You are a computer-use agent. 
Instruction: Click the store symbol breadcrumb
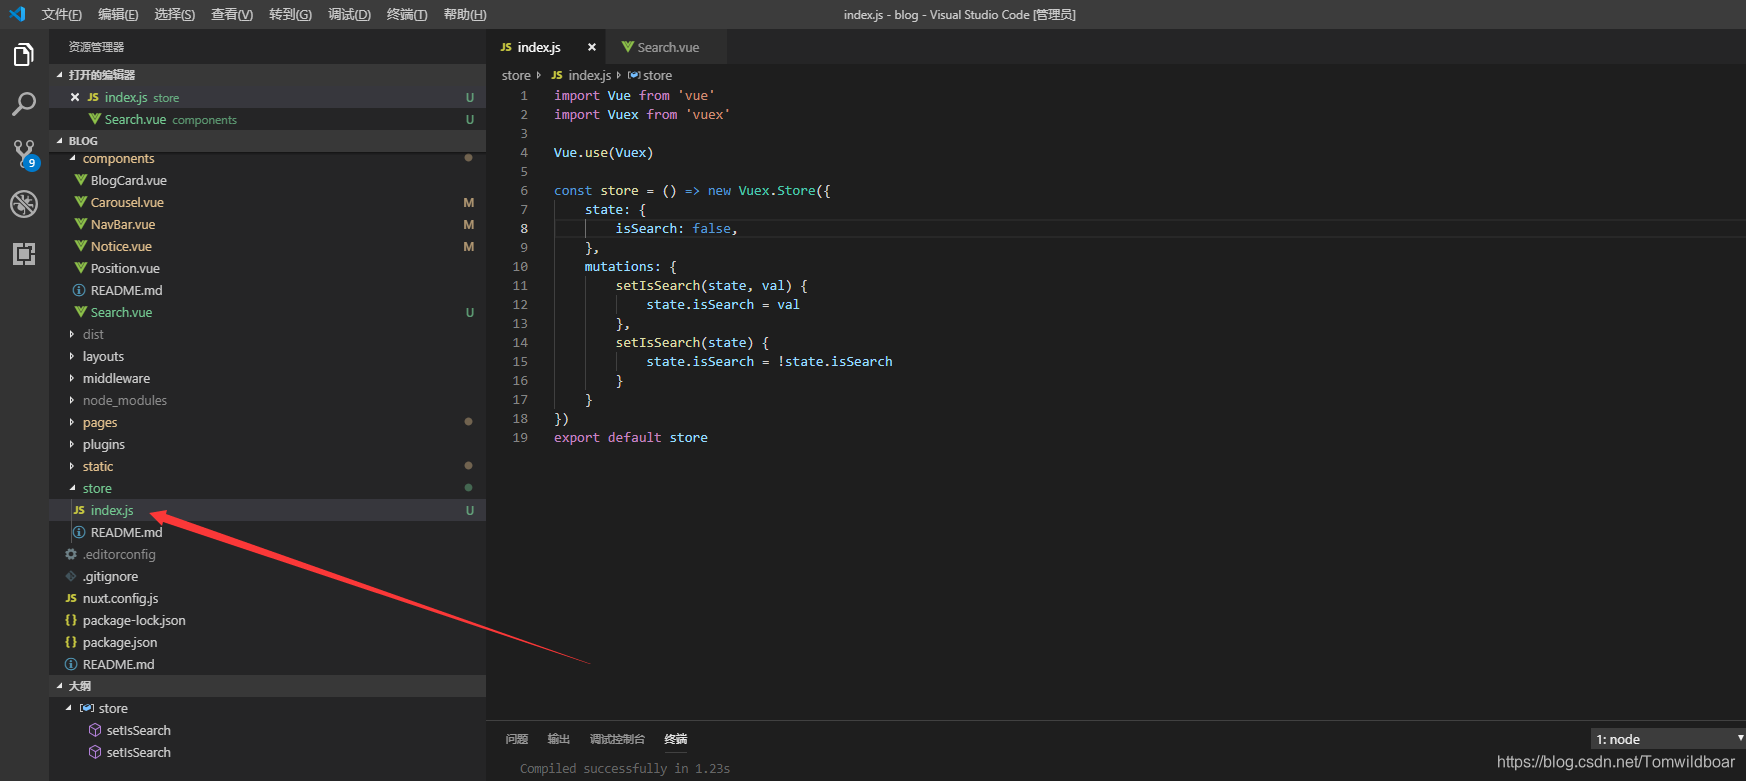point(650,75)
